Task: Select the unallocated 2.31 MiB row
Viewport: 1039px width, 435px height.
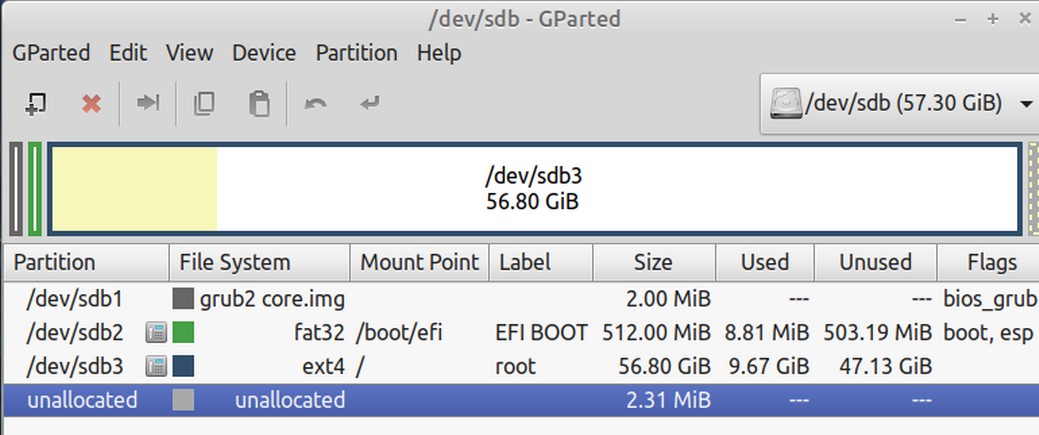Action: pos(520,400)
